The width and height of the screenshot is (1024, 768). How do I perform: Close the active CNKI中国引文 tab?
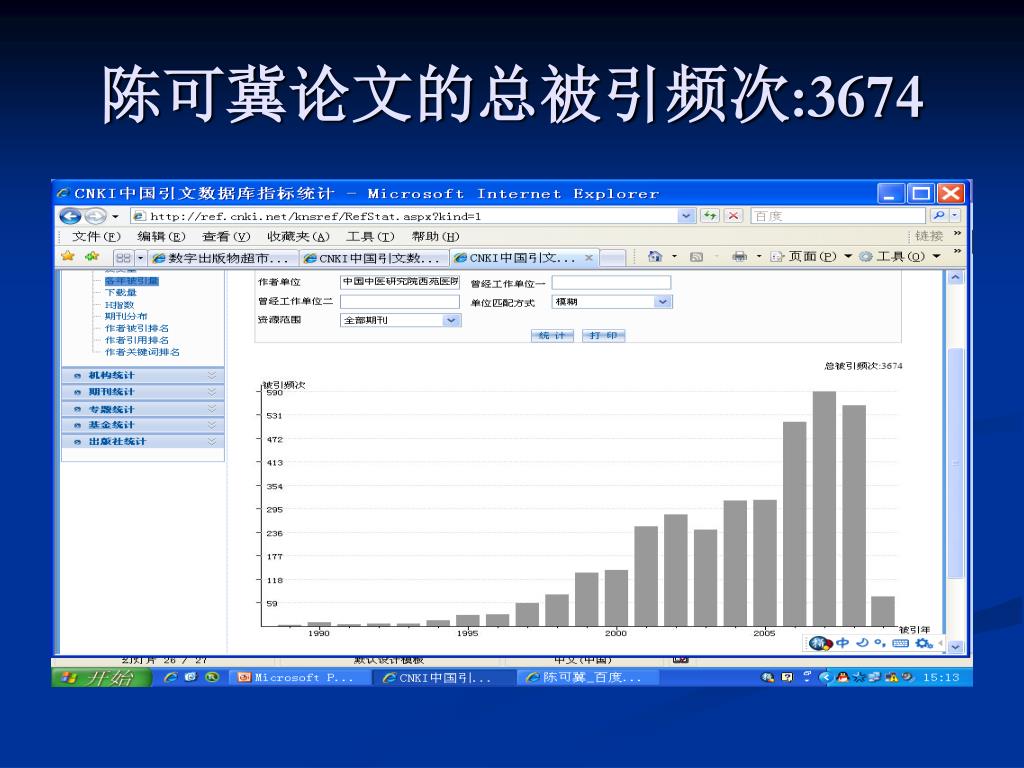click(588, 258)
